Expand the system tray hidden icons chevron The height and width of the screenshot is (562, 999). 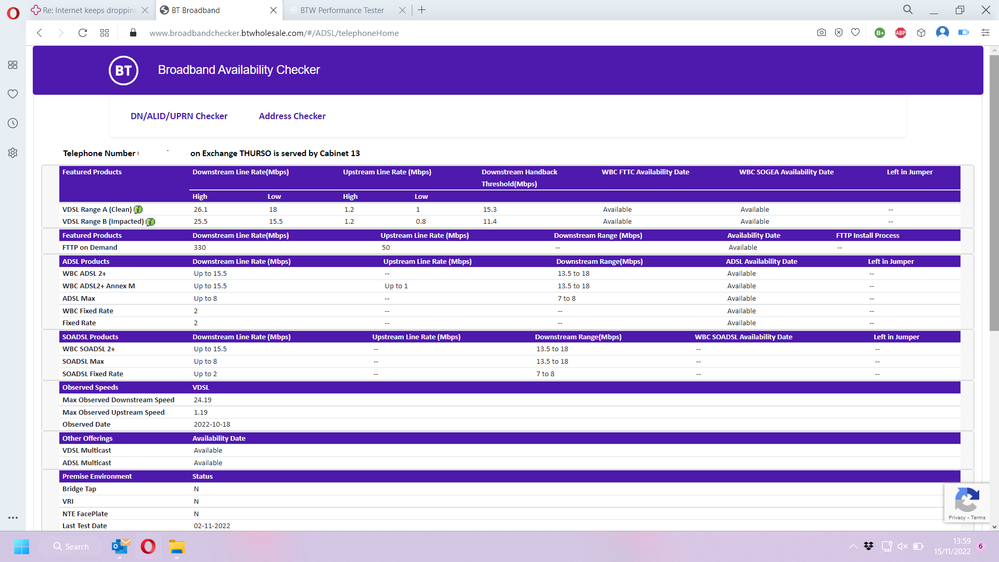pos(853,546)
